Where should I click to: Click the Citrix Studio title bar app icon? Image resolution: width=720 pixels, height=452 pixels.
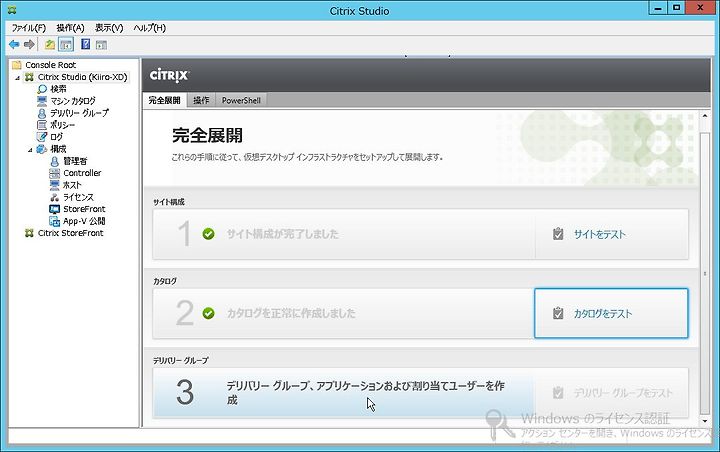tap(12, 10)
